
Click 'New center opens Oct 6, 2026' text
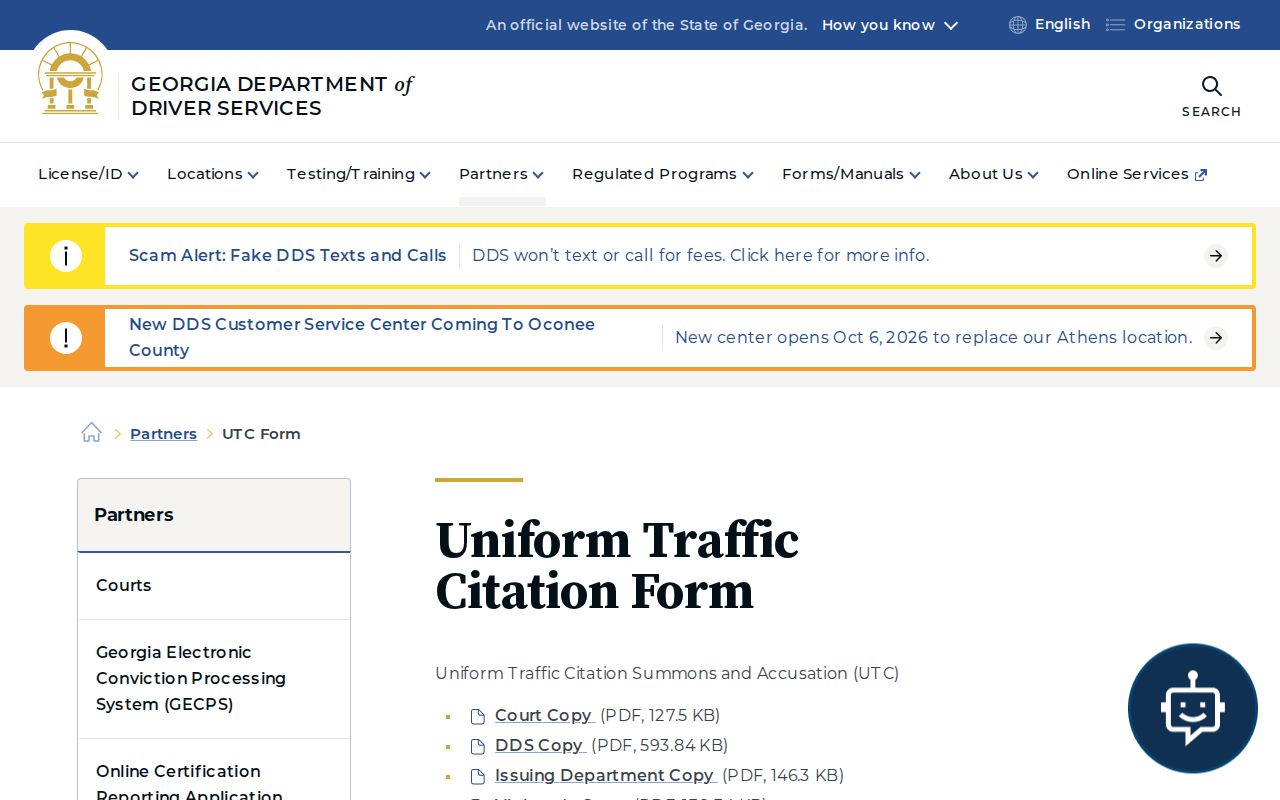point(934,337)
